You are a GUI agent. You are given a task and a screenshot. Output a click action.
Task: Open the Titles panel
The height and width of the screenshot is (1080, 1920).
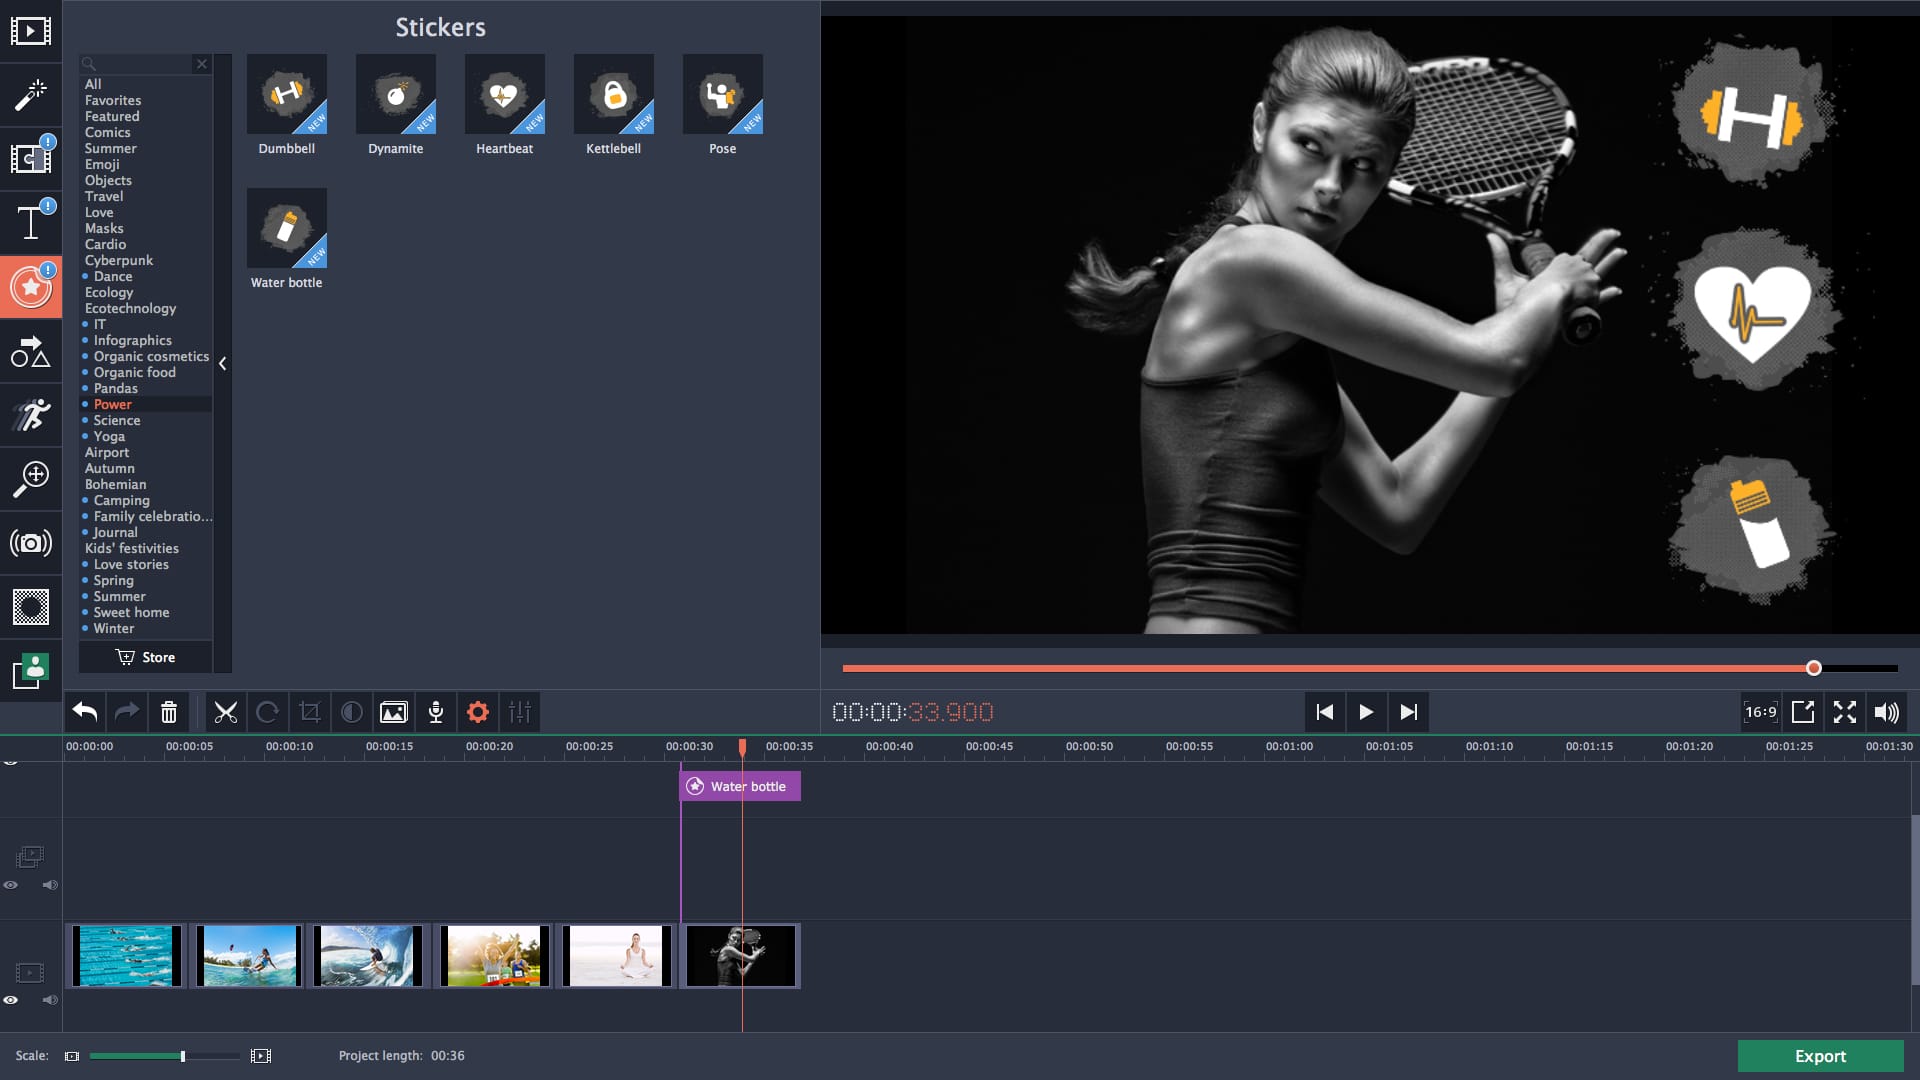30,222
